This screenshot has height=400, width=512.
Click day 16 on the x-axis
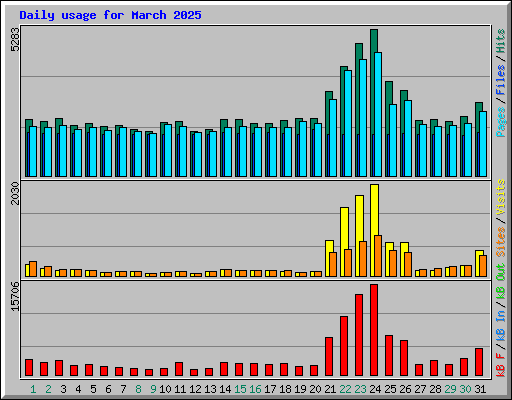pos(255,389)
